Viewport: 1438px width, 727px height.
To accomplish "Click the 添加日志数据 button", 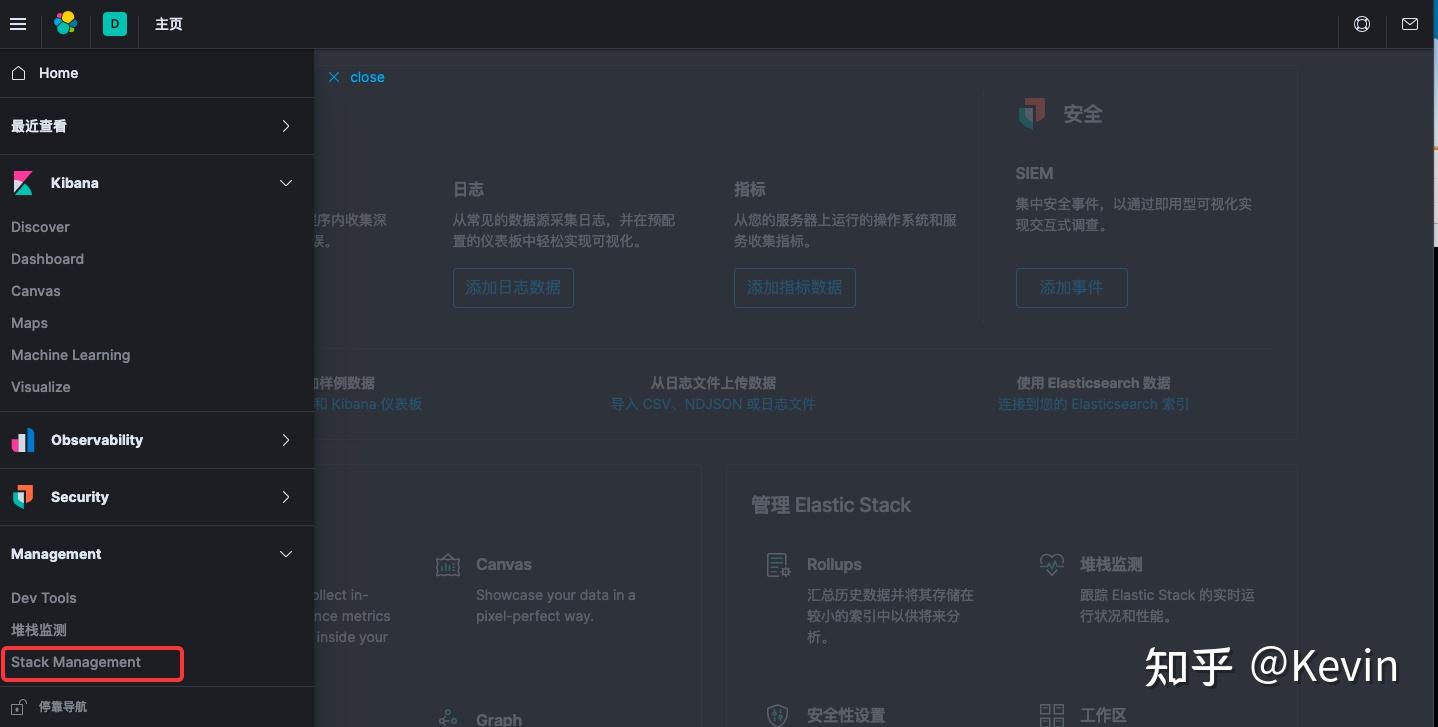I will pos(513,287).
